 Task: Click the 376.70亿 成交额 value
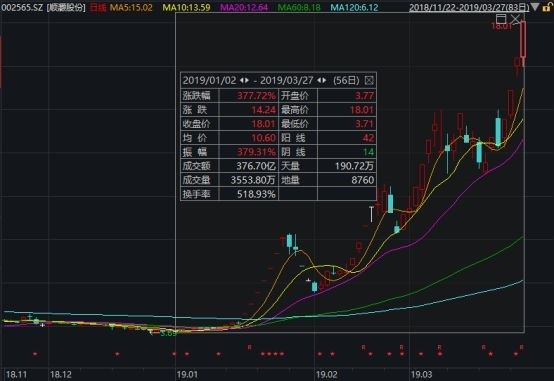pyautogui.click(x=256, y=166)
